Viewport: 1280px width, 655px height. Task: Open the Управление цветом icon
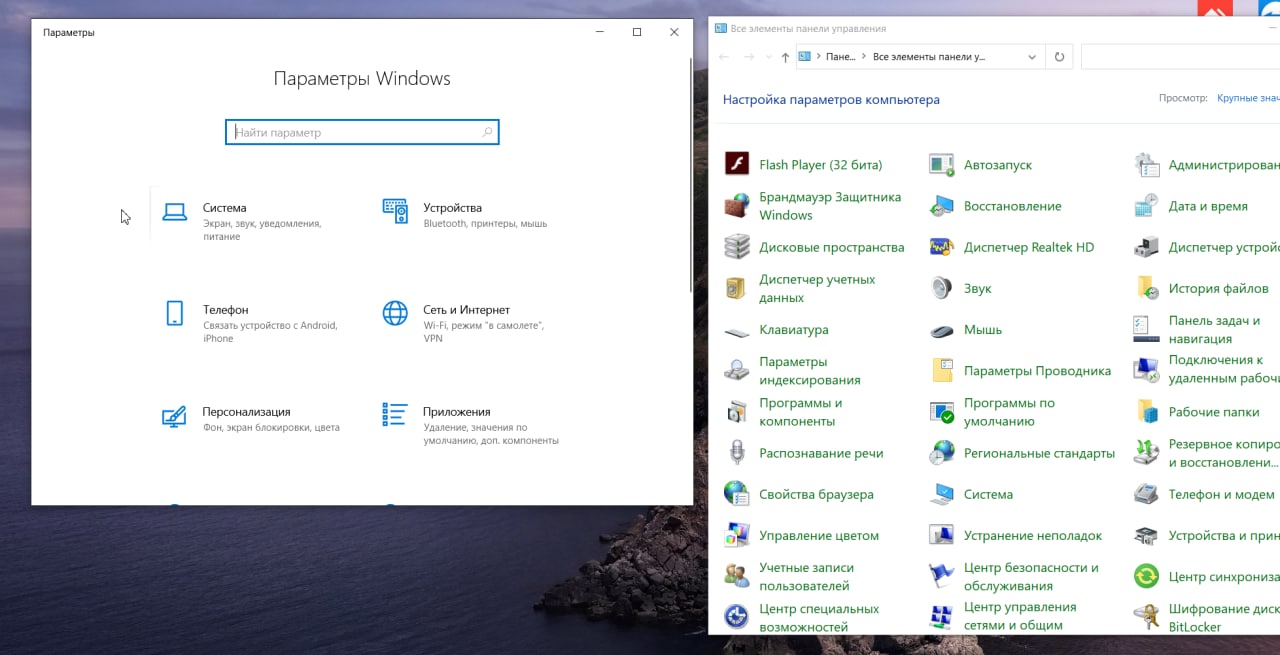pos(737,535)
